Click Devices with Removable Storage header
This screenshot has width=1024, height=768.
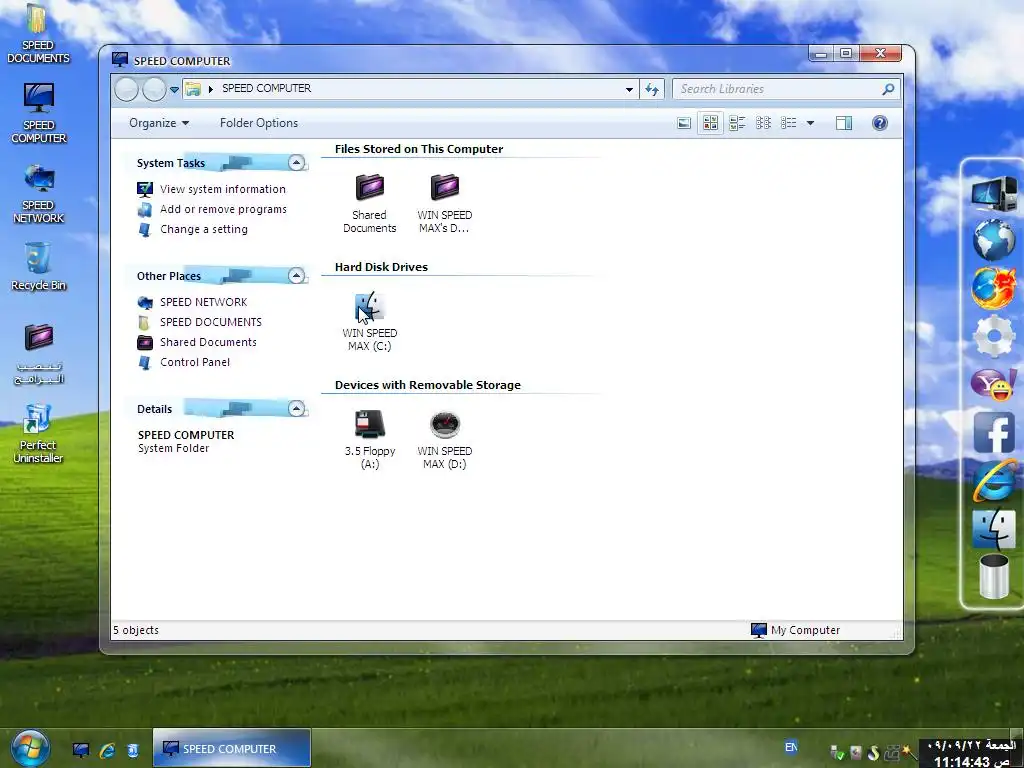pyautogui.click(x=428, y=385)
